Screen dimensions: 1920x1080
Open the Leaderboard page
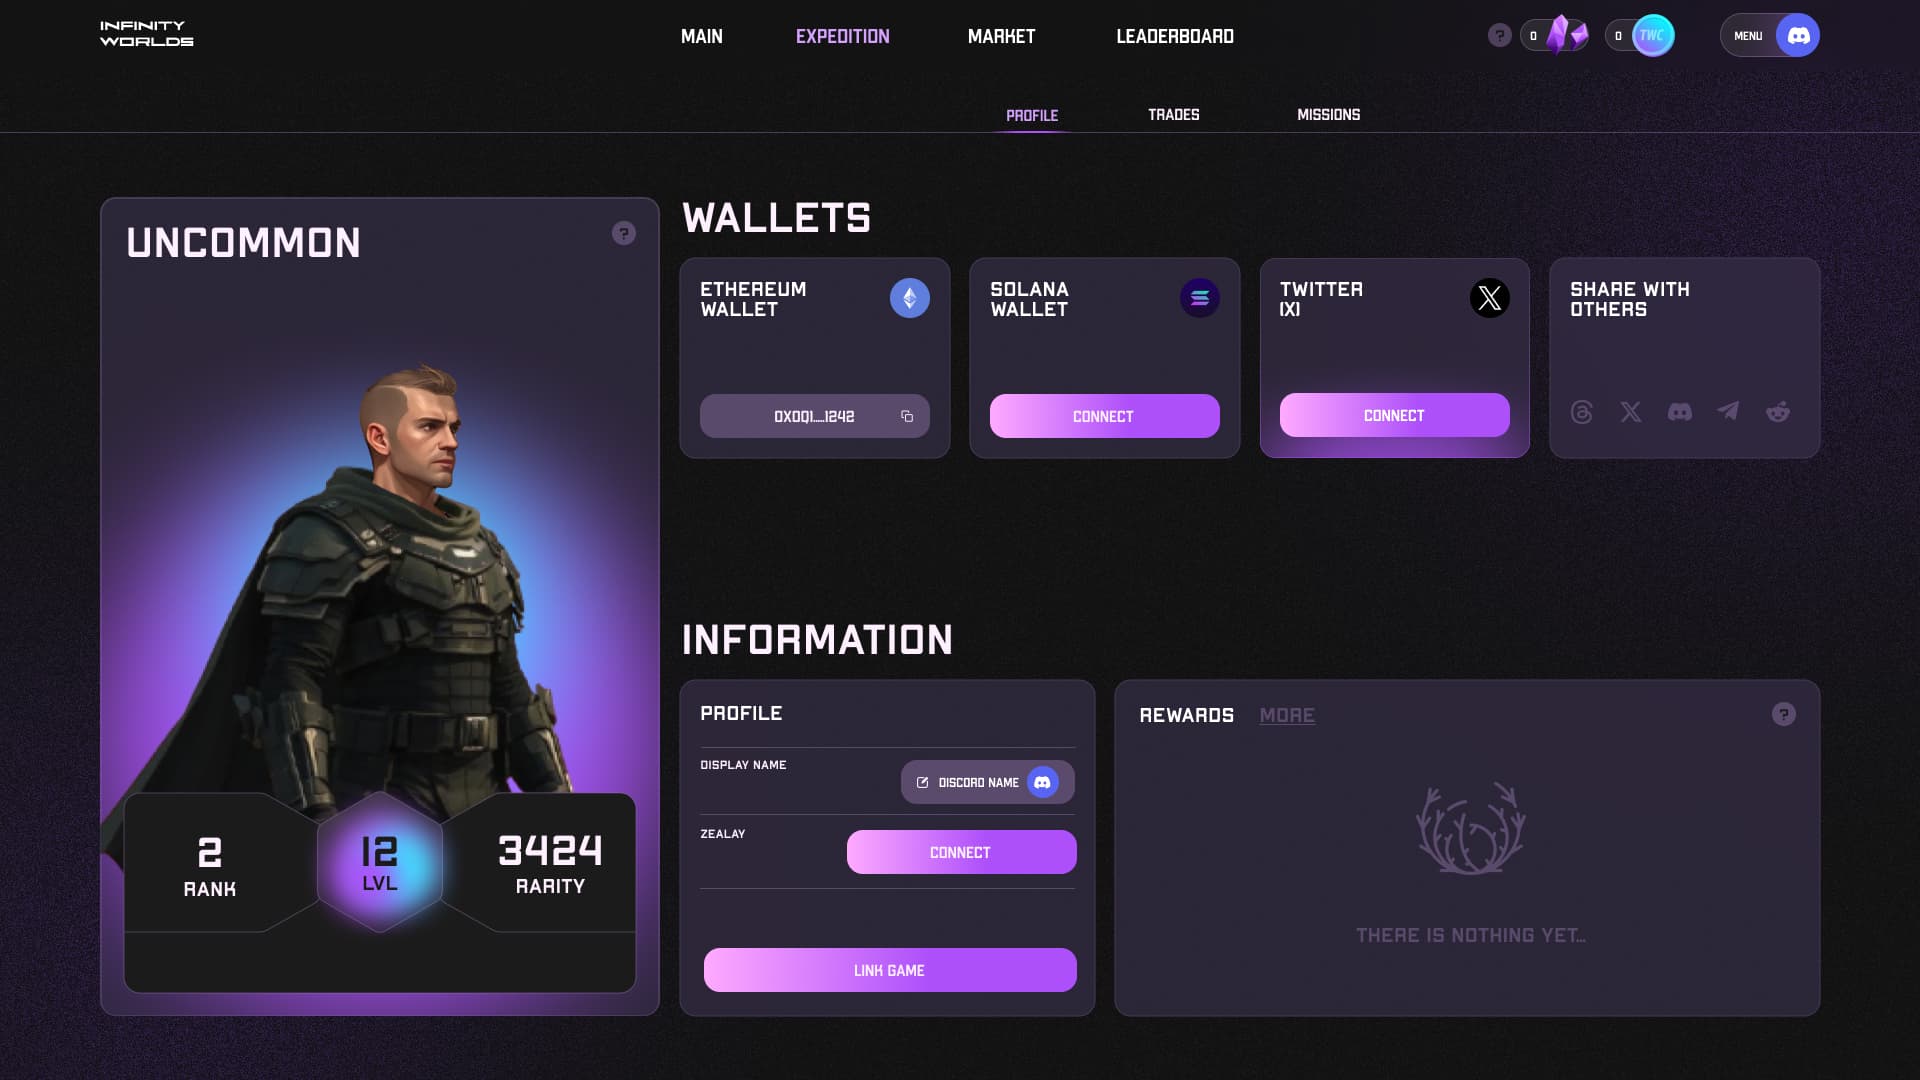tap(1174, 36)
